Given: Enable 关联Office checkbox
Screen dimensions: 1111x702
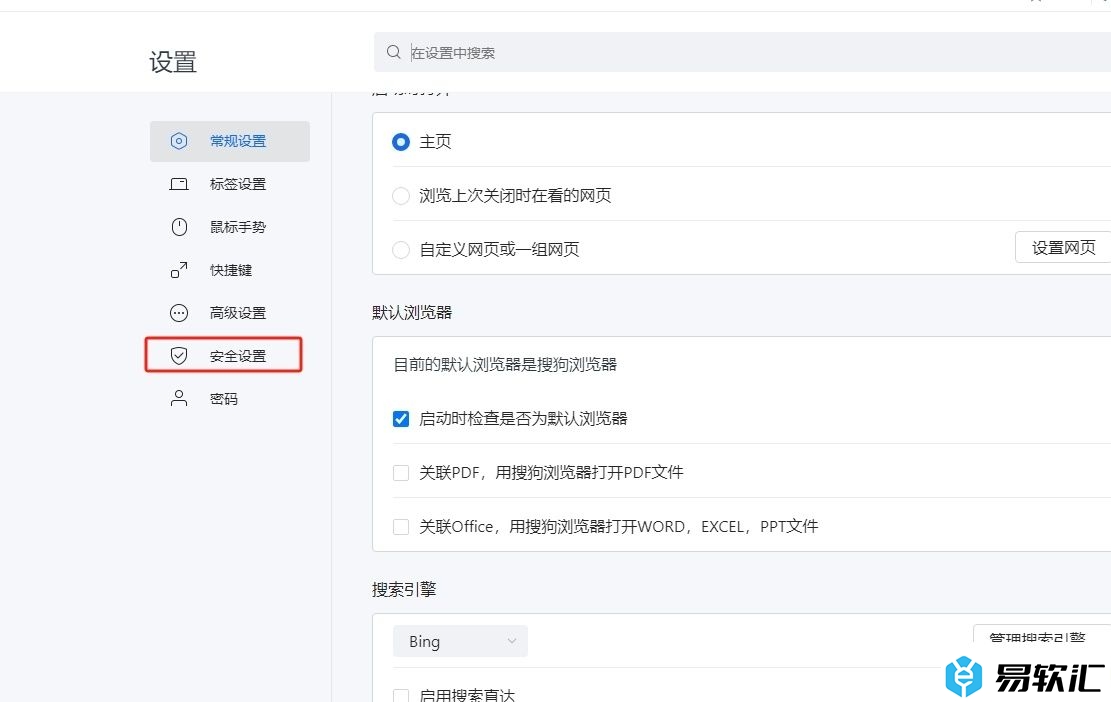Looking at the screenshot, I should pos(401,526).
